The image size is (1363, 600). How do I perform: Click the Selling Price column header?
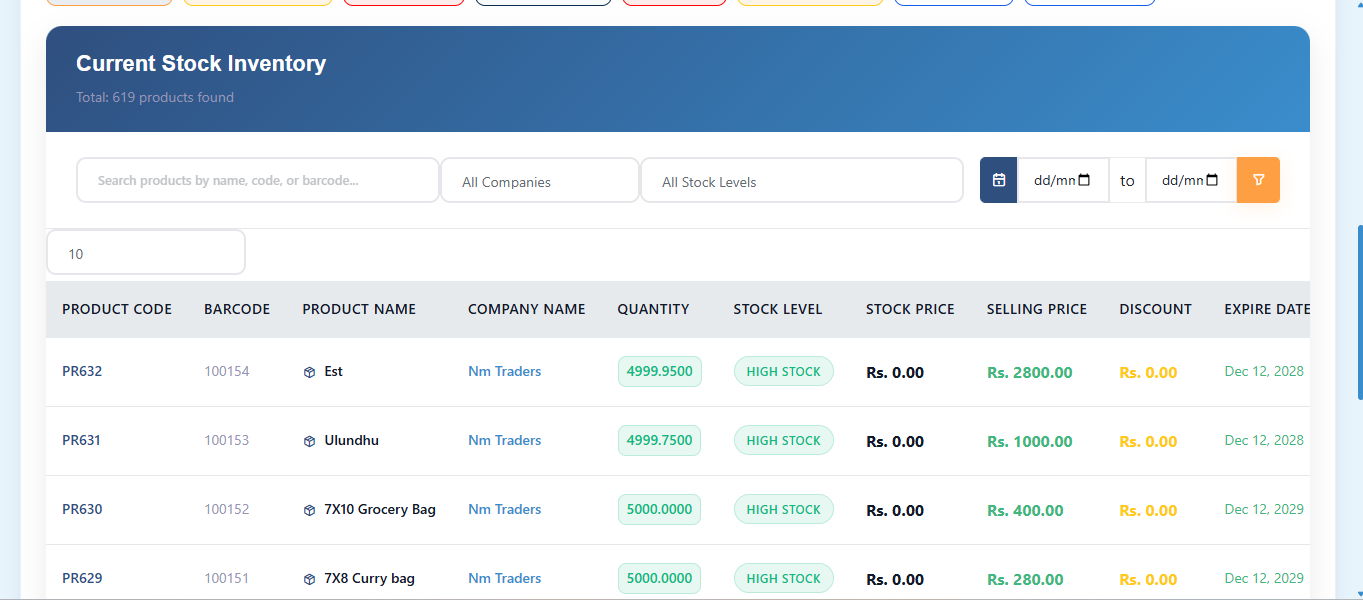pyautogui.click(x=1037, y=309)
